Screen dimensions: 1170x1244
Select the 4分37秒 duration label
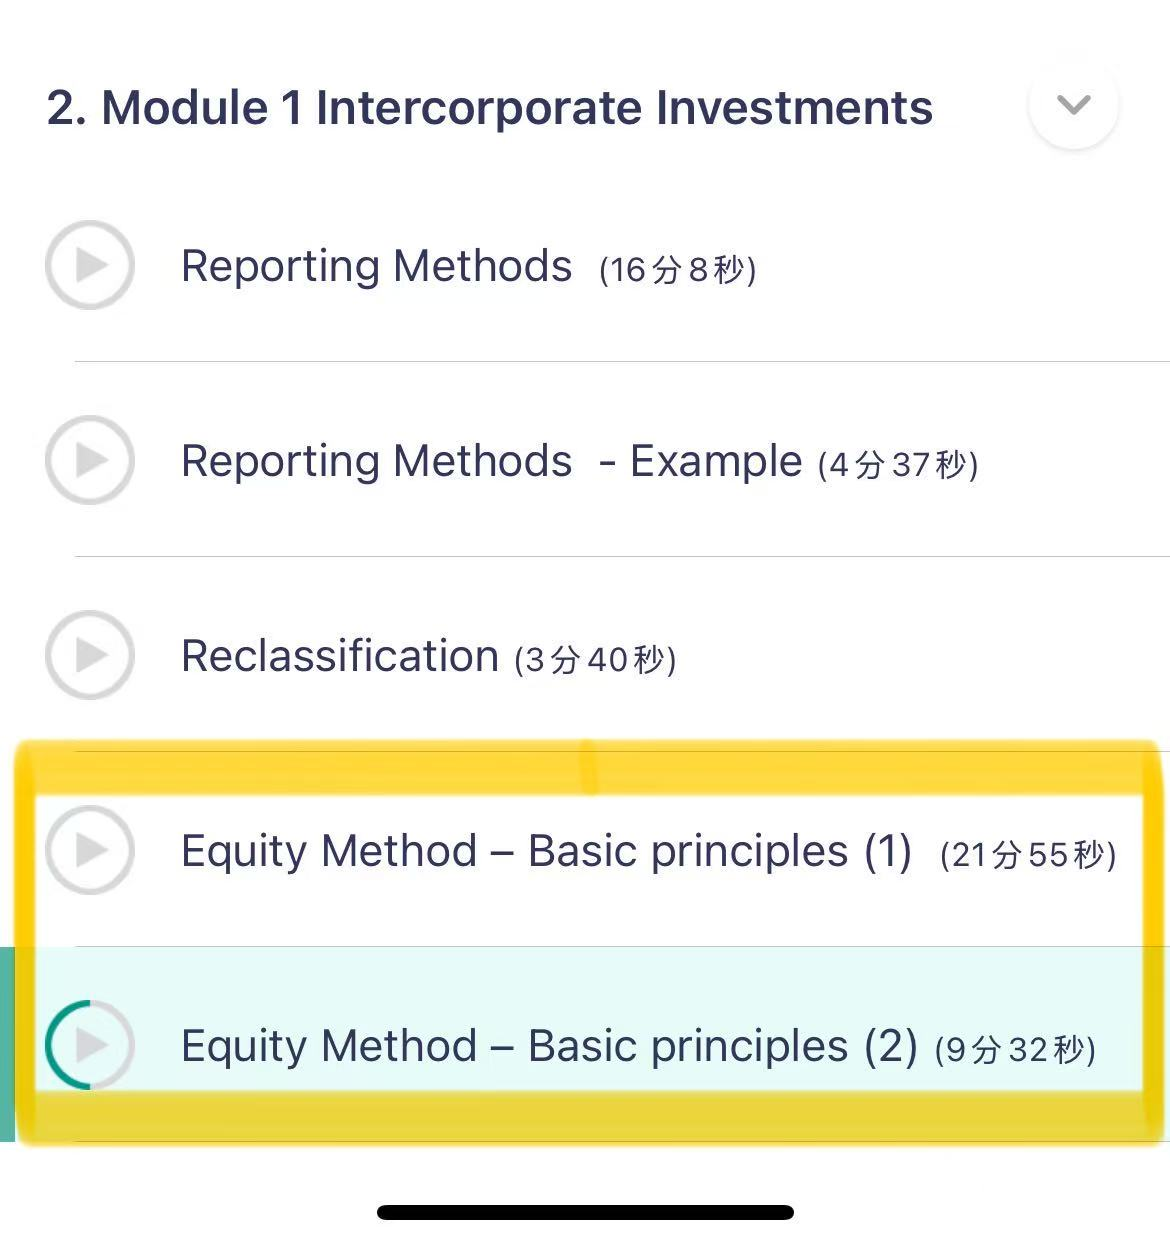pyautogui.click(x=898, y=465)
